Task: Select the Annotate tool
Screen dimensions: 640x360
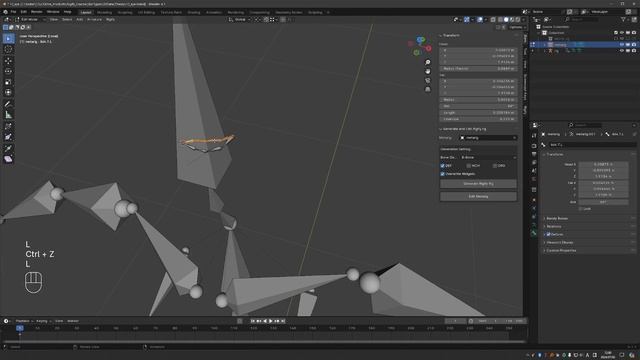Action: click(x=8, y=104)
